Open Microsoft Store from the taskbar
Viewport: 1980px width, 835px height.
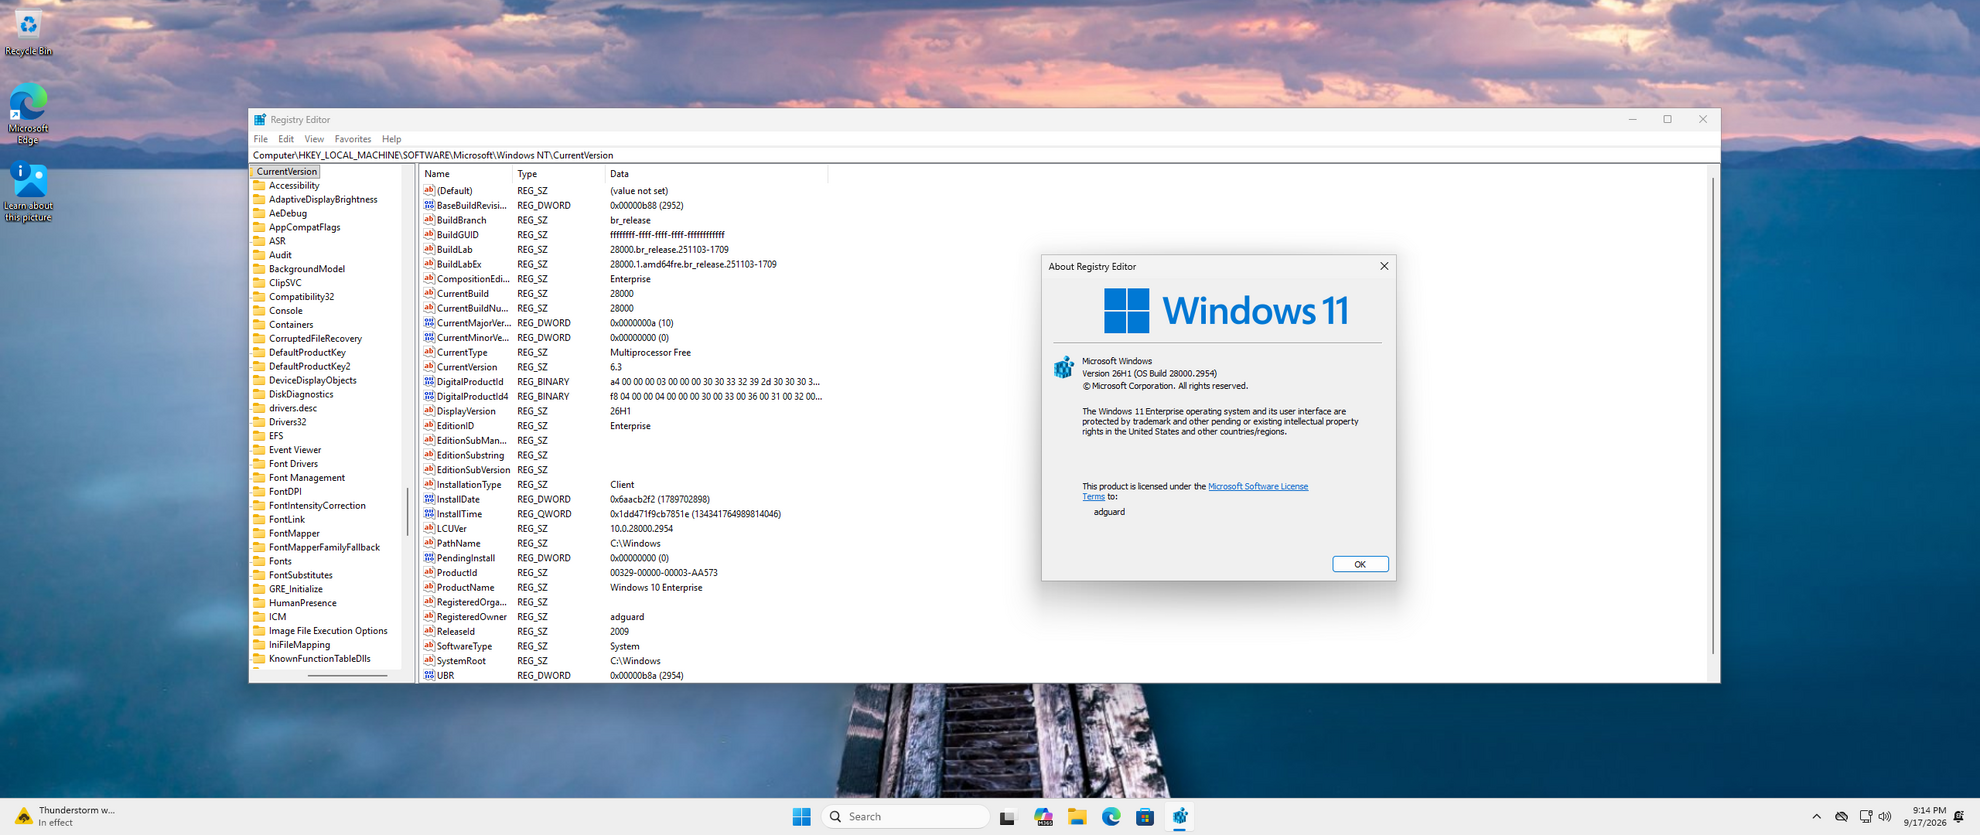coord(1145,817)
